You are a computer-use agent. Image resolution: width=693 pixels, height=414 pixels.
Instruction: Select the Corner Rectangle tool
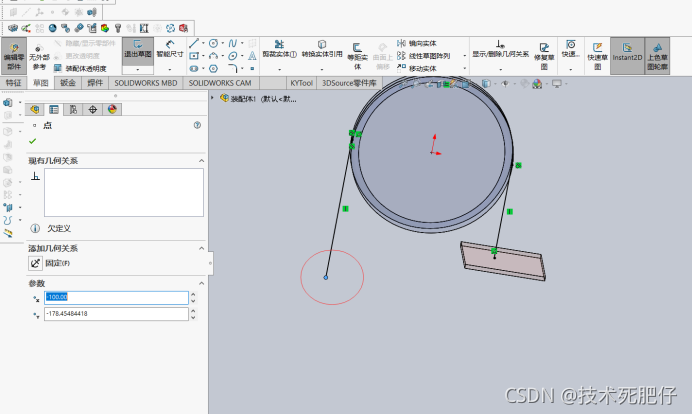tap(194, 56)
